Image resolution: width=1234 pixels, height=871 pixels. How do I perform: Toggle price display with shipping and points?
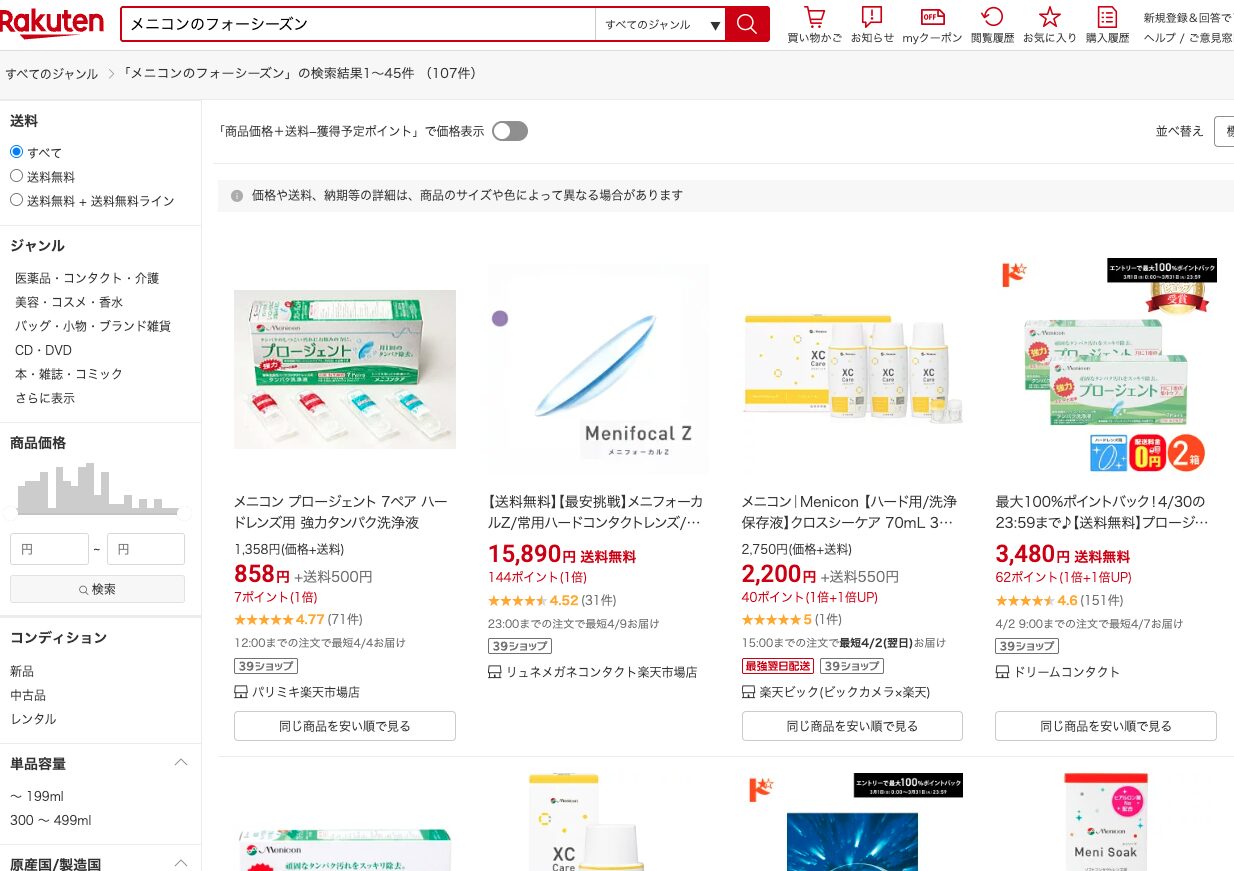509,131
